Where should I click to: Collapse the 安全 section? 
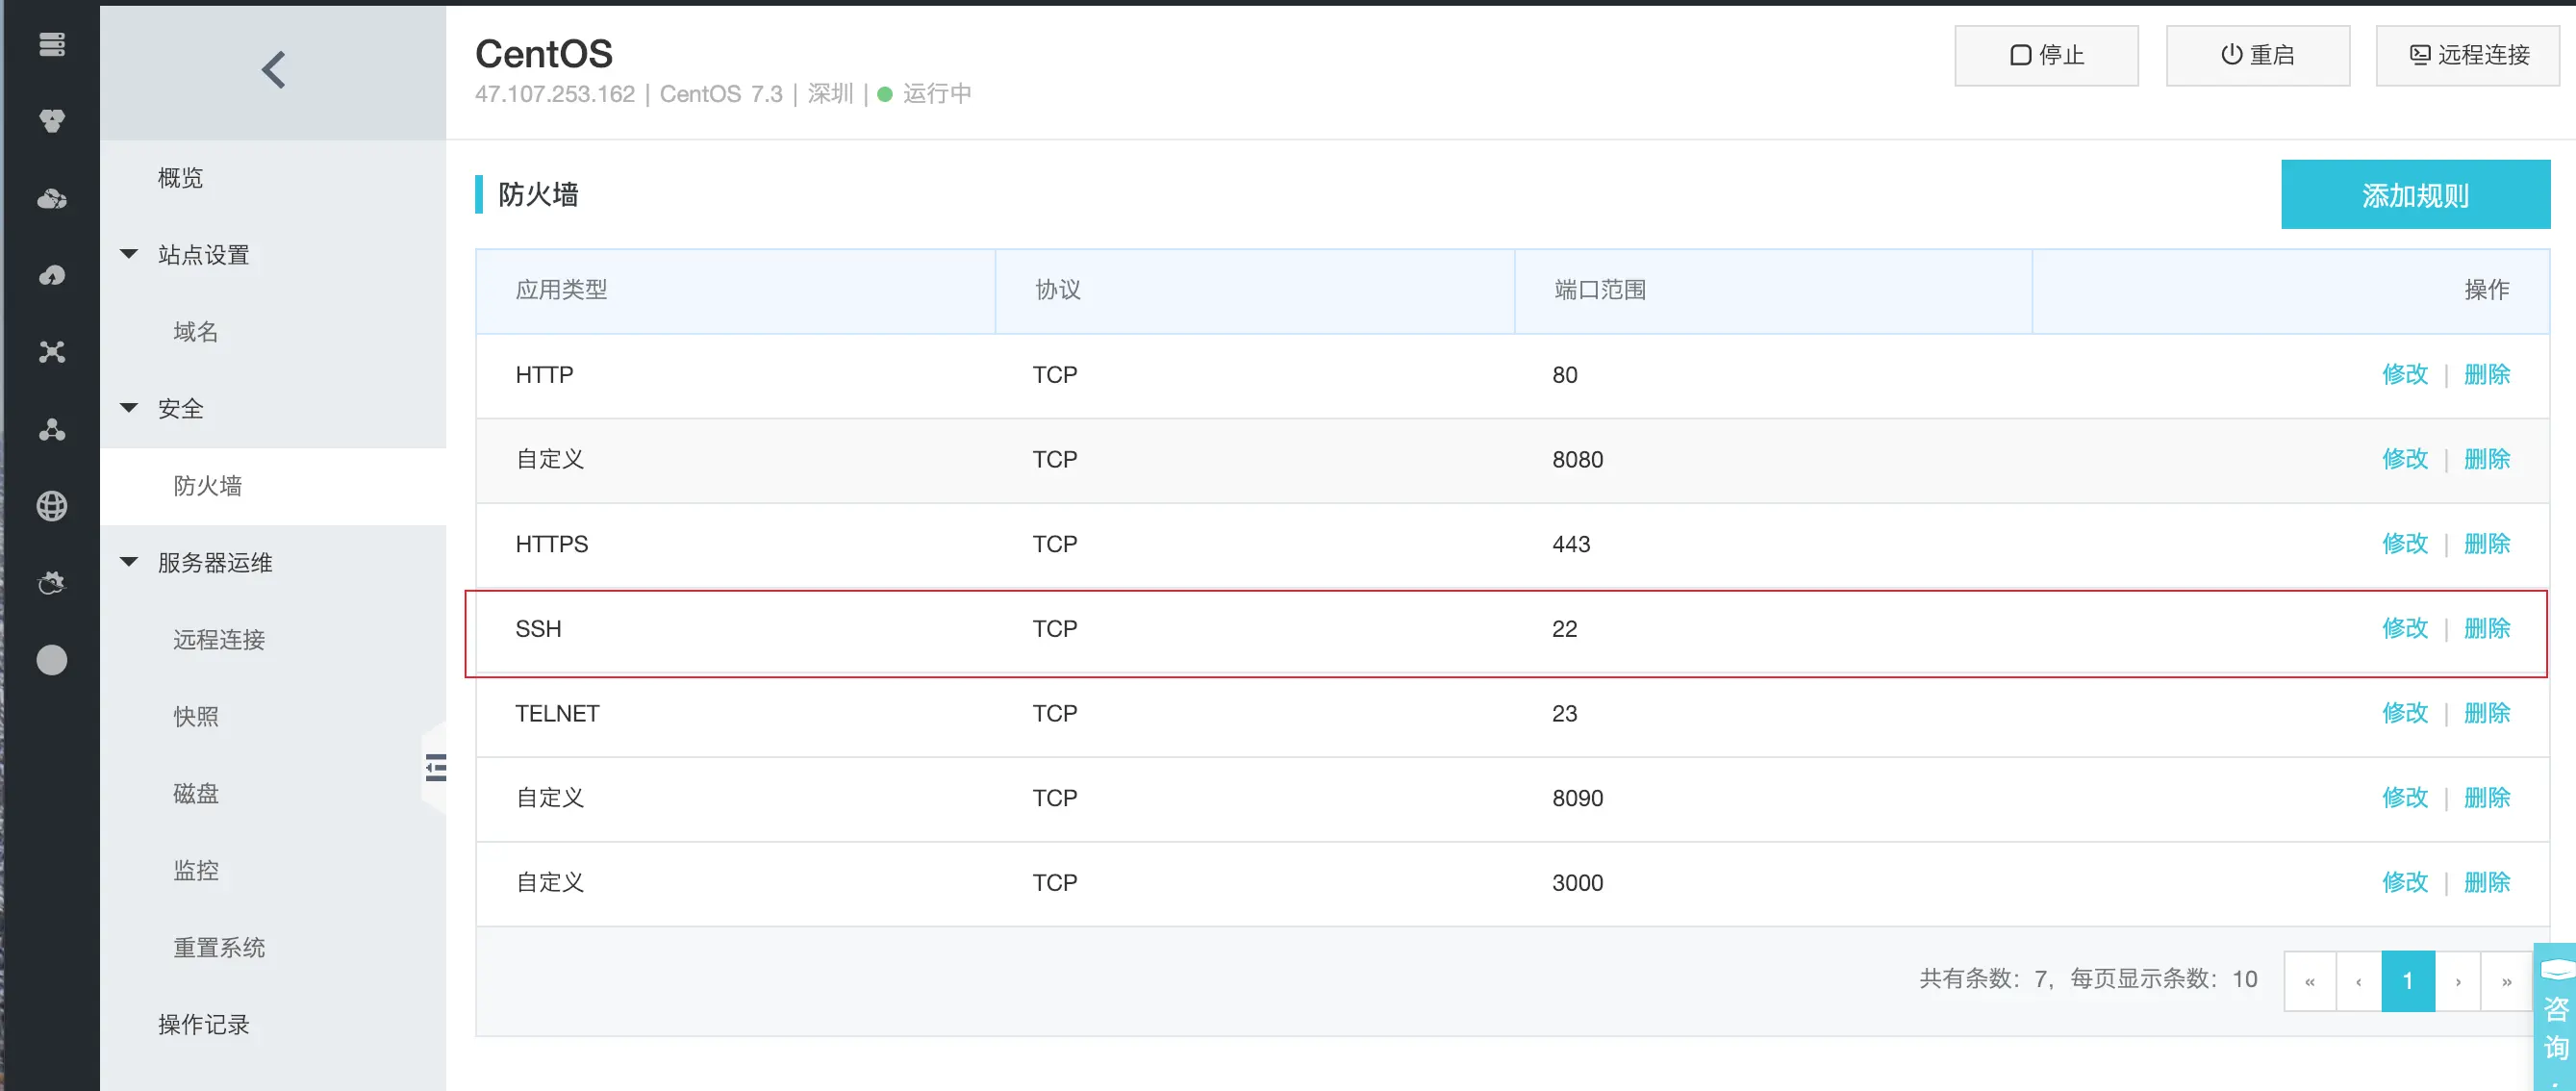129,408
